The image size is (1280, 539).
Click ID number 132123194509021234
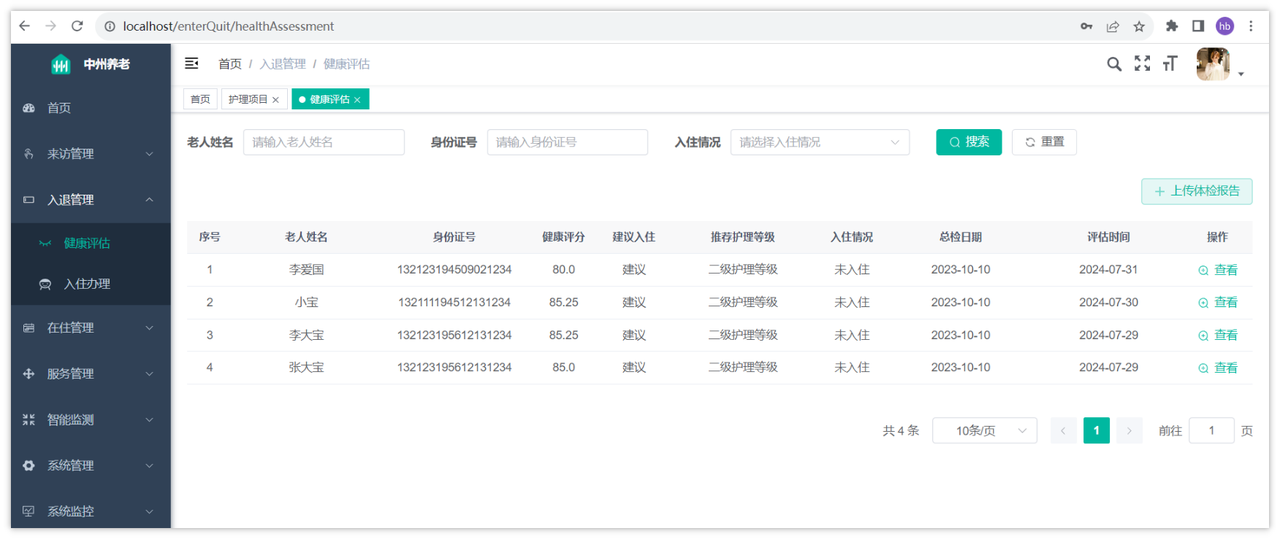pos(455,270)
